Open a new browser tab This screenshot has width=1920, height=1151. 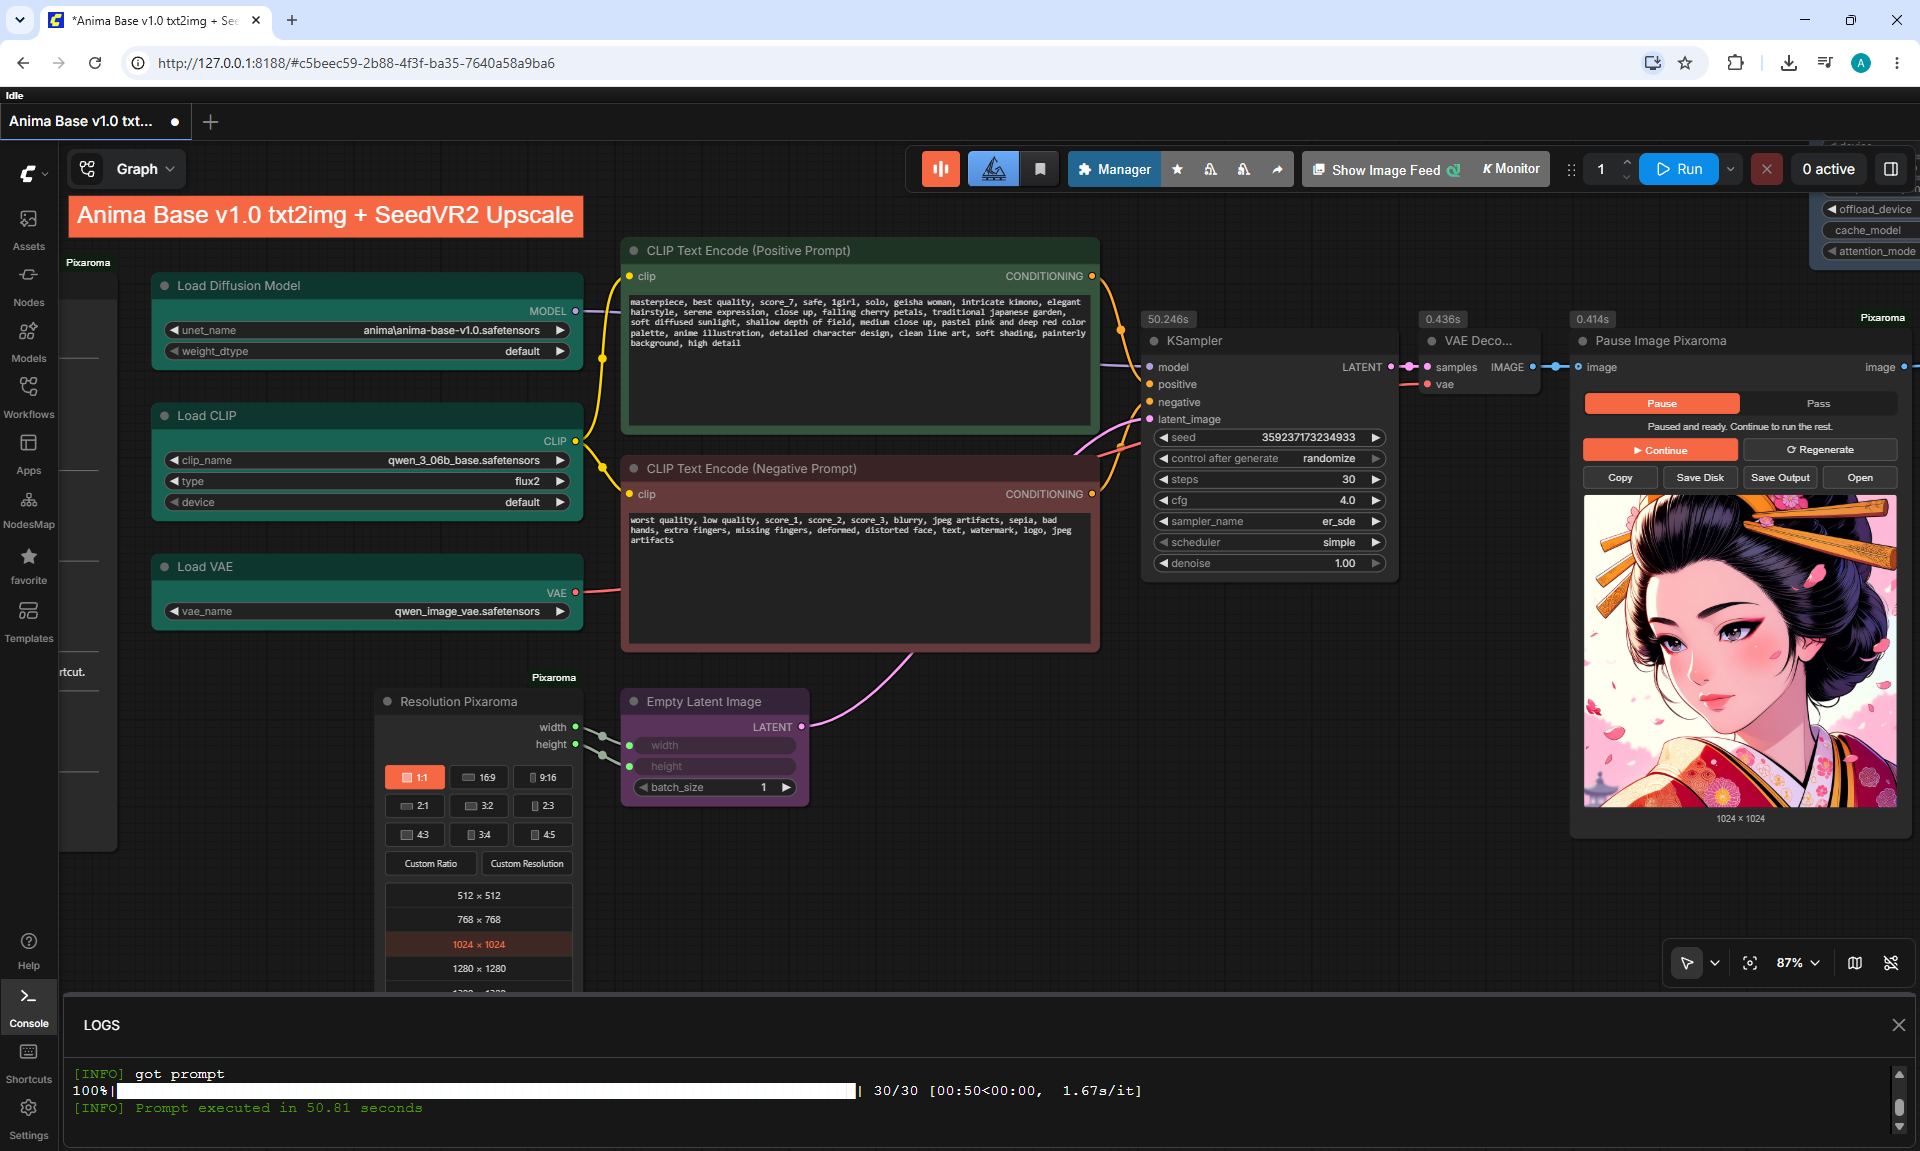[x=291, y=20]
